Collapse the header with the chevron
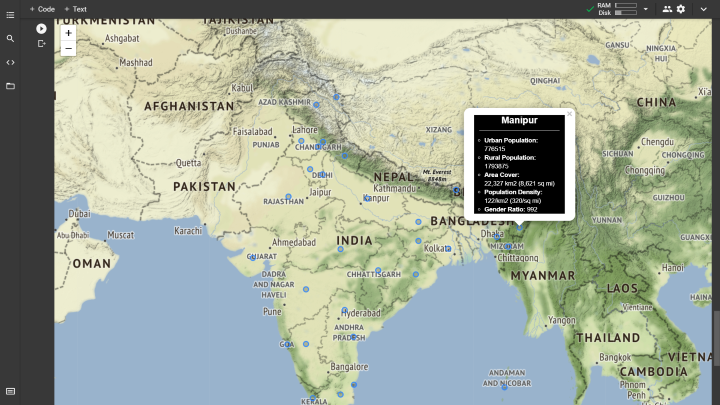The height and width of the screenshot is (405, 720). click(703, 9)
